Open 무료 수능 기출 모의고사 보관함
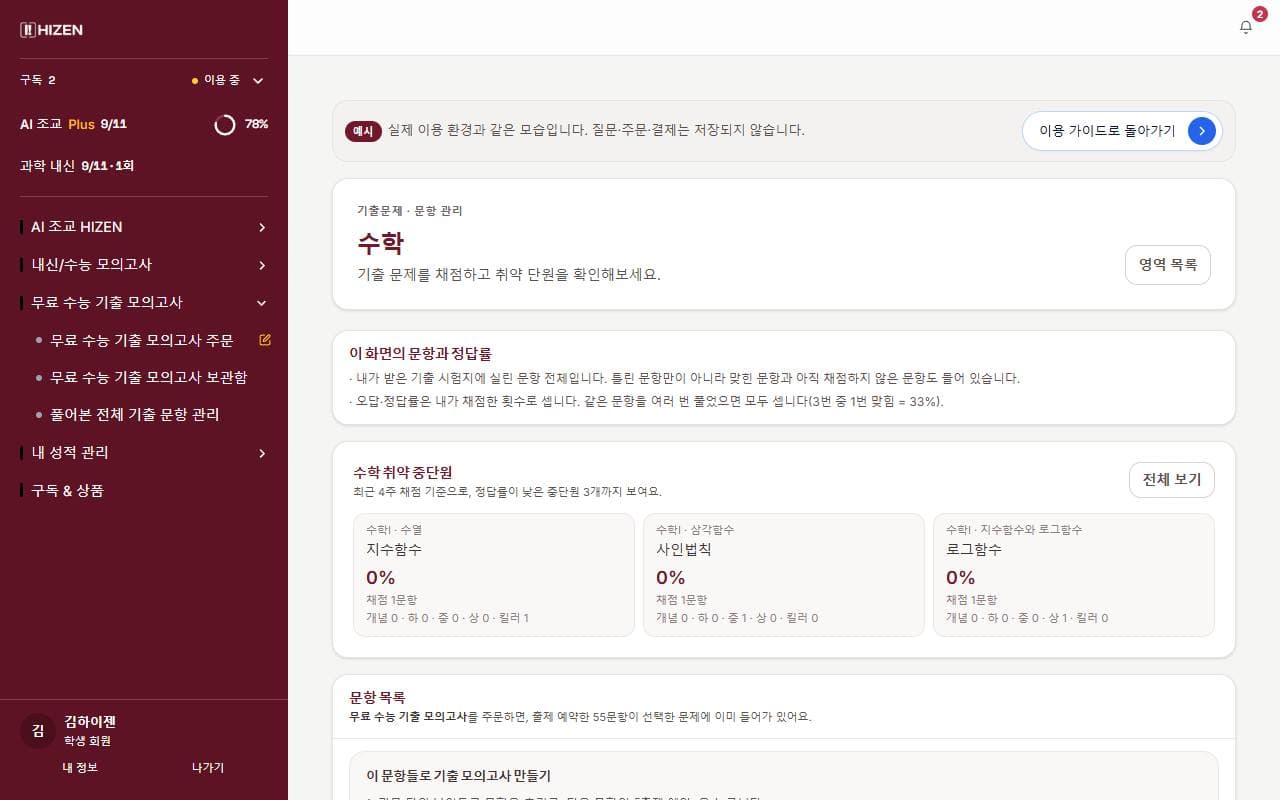 [x=148, y=377]
